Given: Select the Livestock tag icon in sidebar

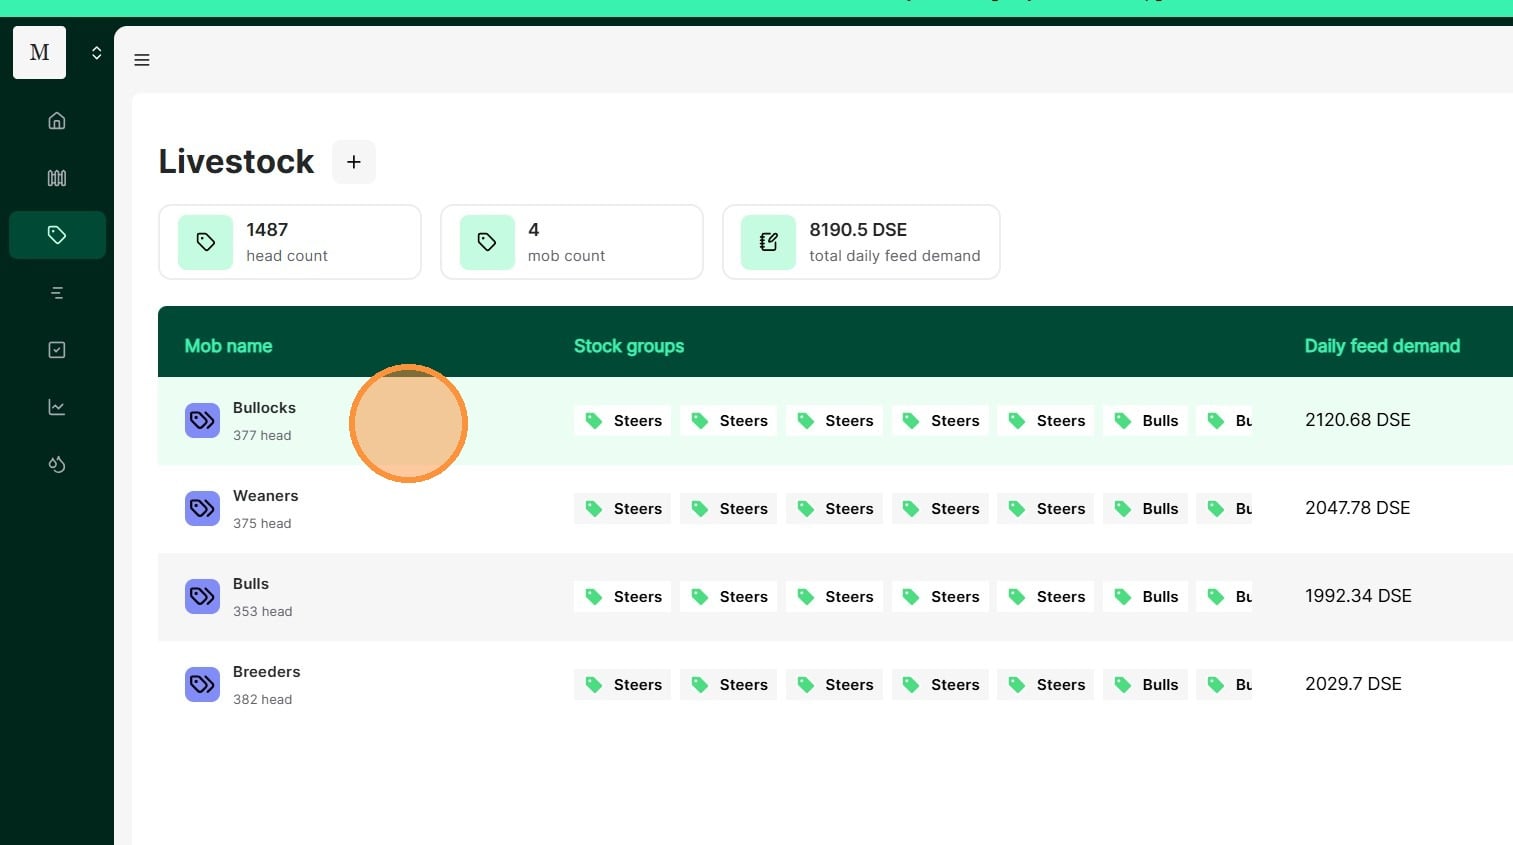Looking at the screenshot, I should (x=57, y=235).
